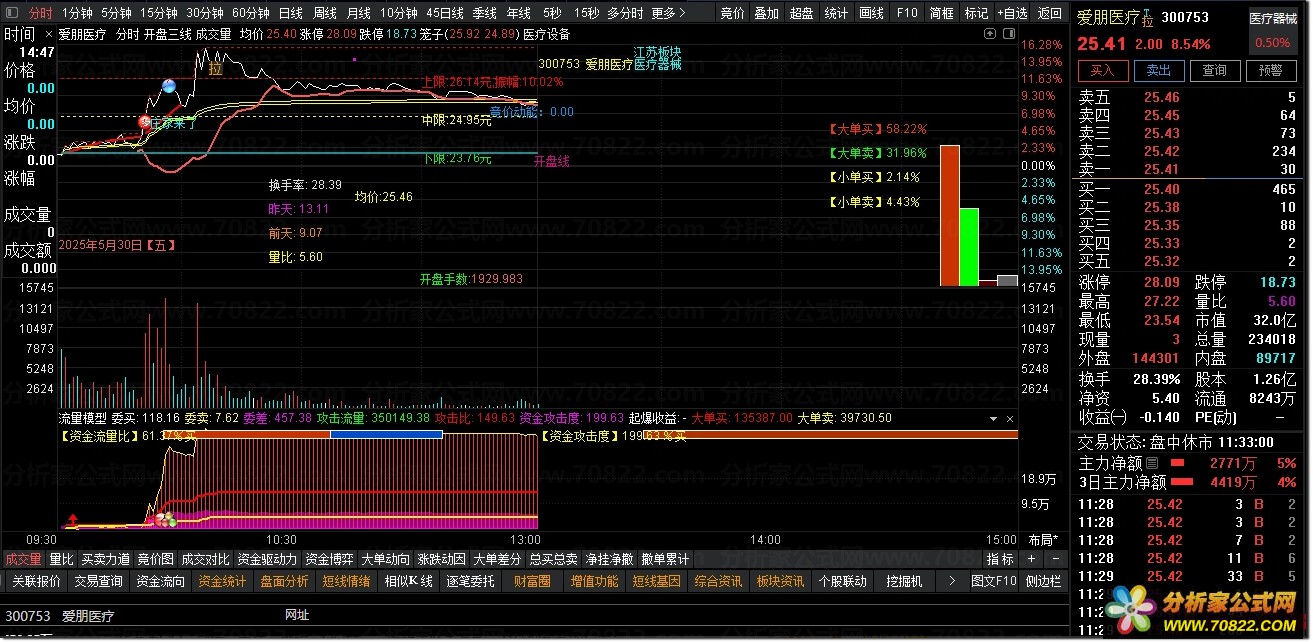The height and width of the screenshot is (642, 1313).
Task: Open the 财富圈 bottom tab
Action: click(532, 581)
